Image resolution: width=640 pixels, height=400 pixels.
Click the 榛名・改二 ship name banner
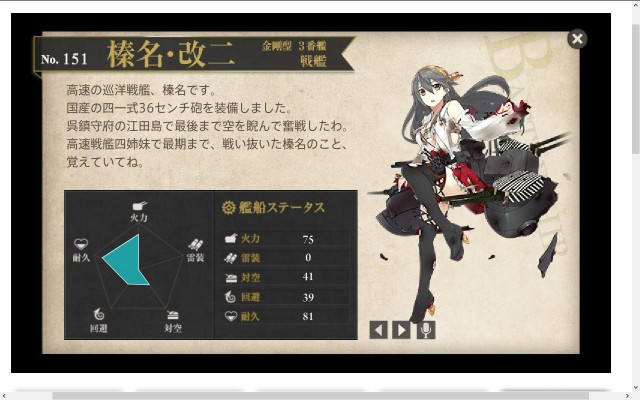click(171, 54)
